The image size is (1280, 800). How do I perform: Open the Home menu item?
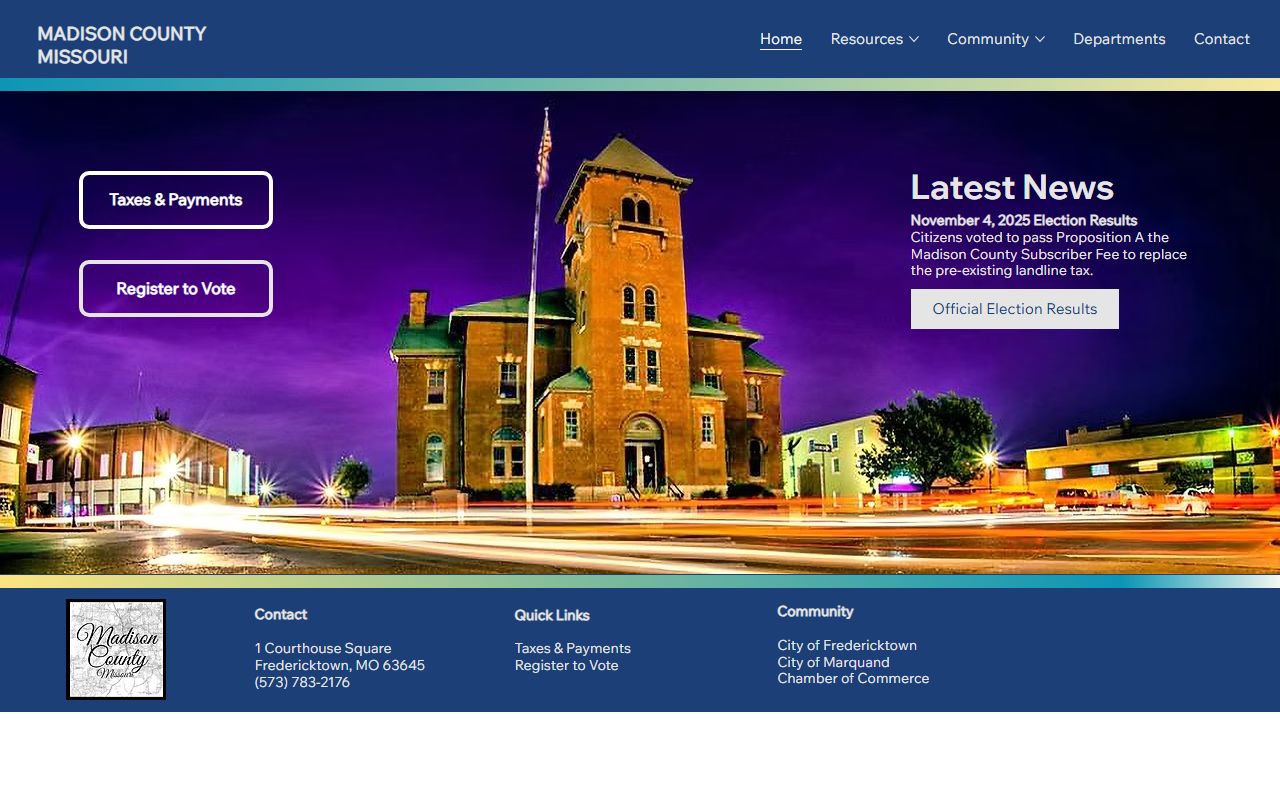click(781, 39)
